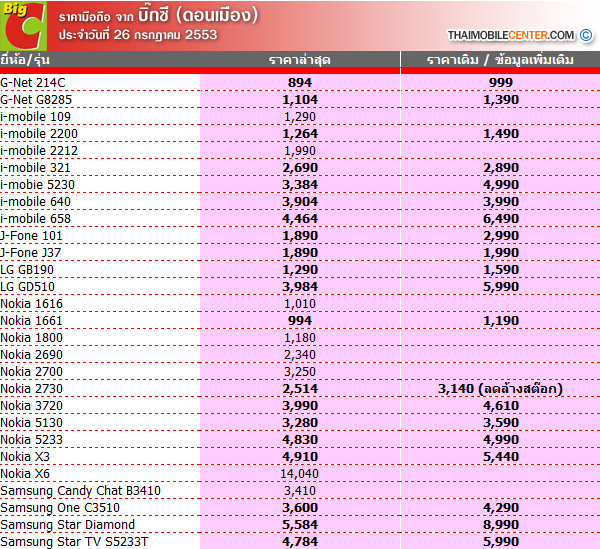The height and width of the screenshot is (549, 600).
Task: Select the LG GD510 row name
Action: 27,287
